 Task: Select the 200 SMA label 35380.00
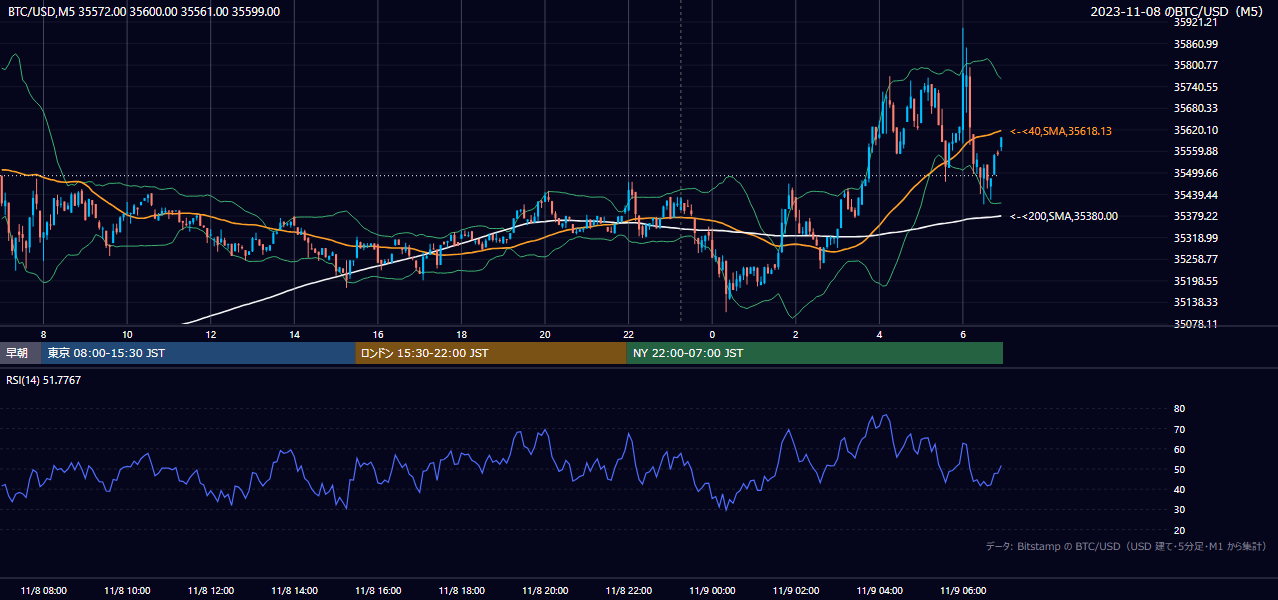pos(1064,216)
